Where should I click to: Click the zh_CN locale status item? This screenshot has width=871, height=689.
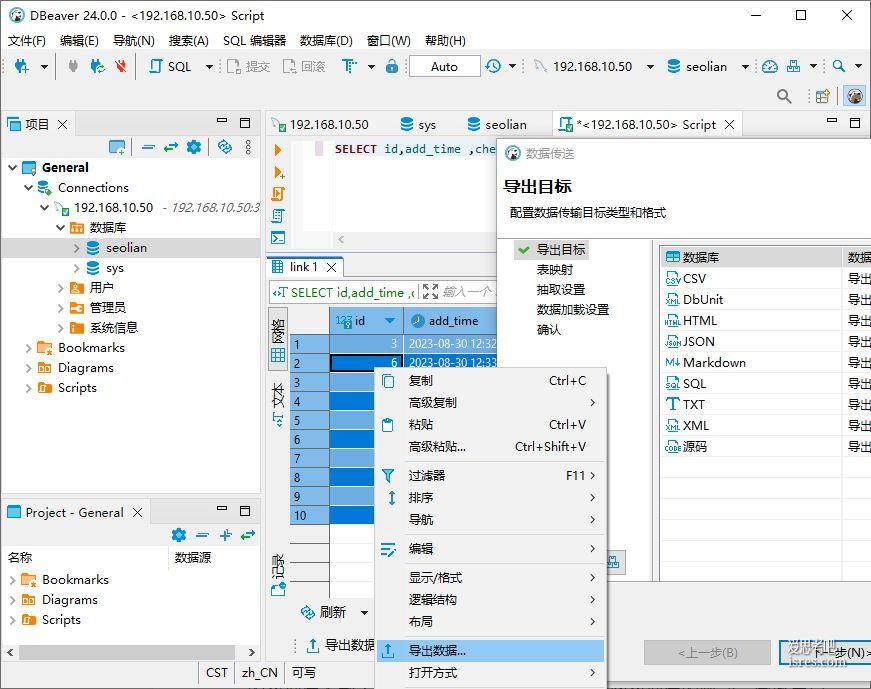[x=259, y=673]
